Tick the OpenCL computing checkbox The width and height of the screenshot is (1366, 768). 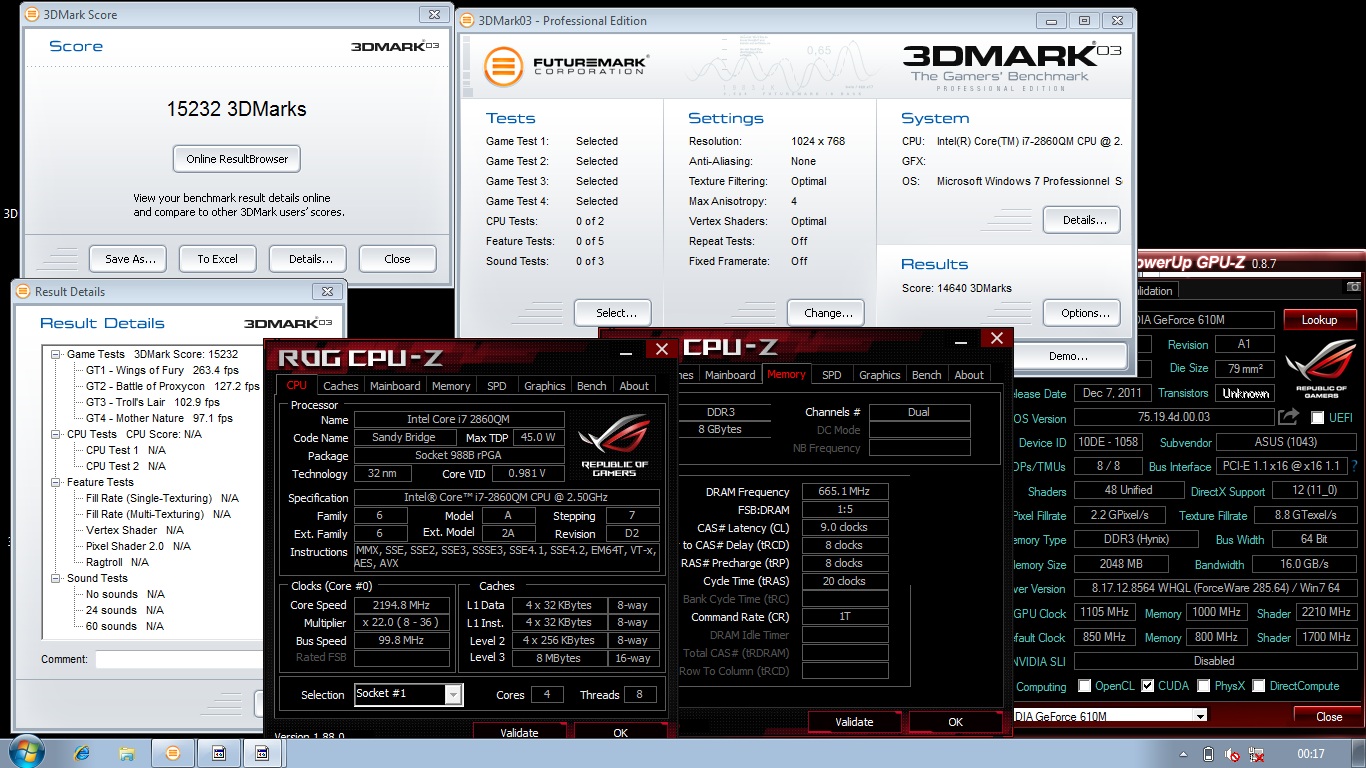click(x=1085, y=686)
